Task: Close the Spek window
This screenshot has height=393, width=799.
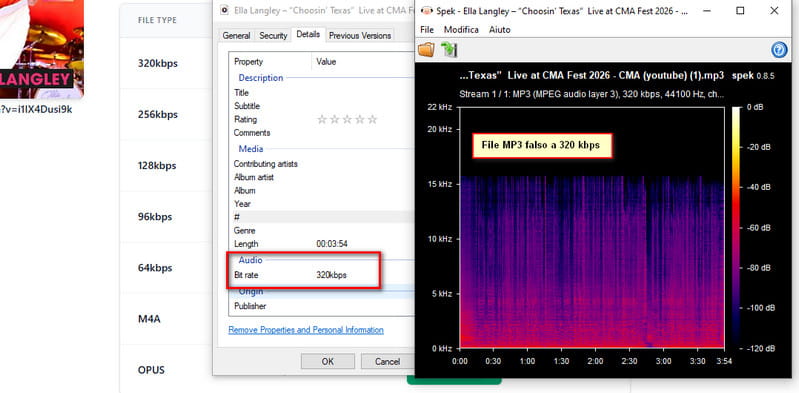Action: (774, 11)
